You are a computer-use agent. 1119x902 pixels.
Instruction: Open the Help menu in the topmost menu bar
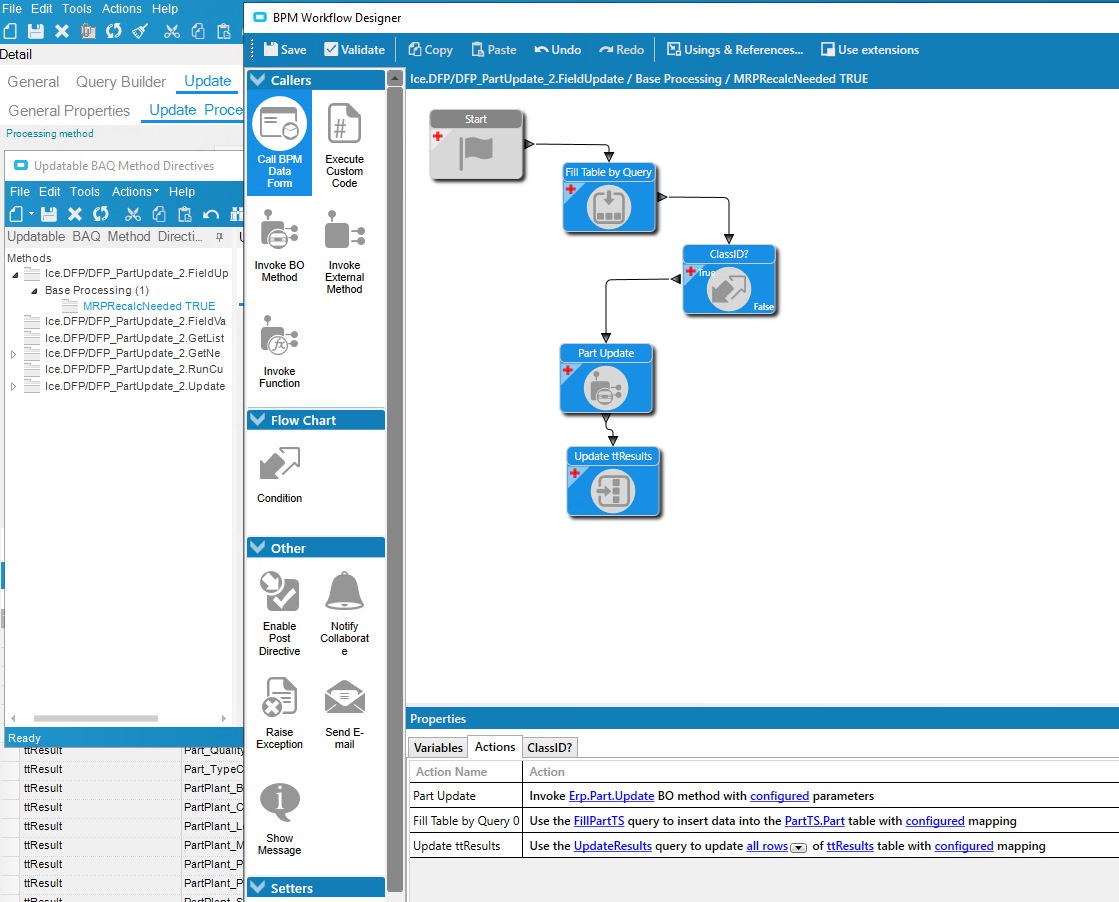[x=165, y=9]
